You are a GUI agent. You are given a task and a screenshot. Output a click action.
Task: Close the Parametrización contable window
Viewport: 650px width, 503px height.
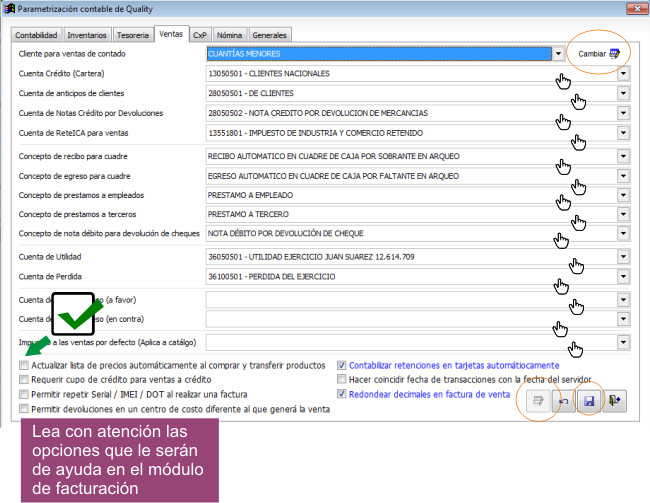point(637,8)
